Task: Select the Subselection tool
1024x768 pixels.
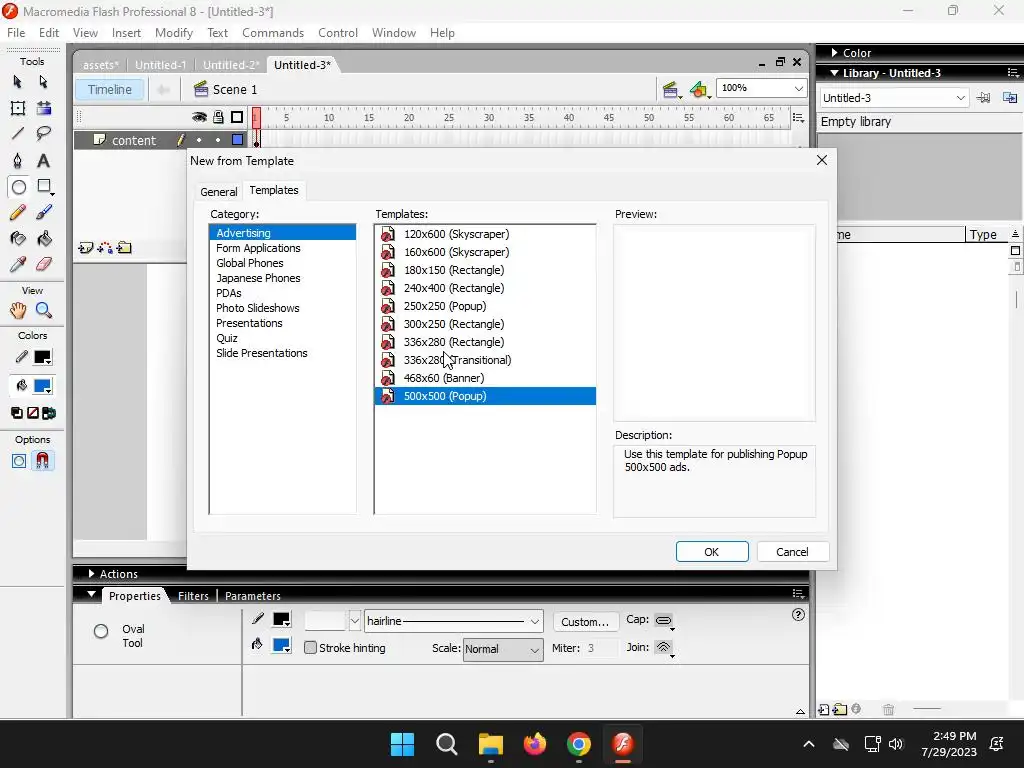Action: click(x=43, y=82)
